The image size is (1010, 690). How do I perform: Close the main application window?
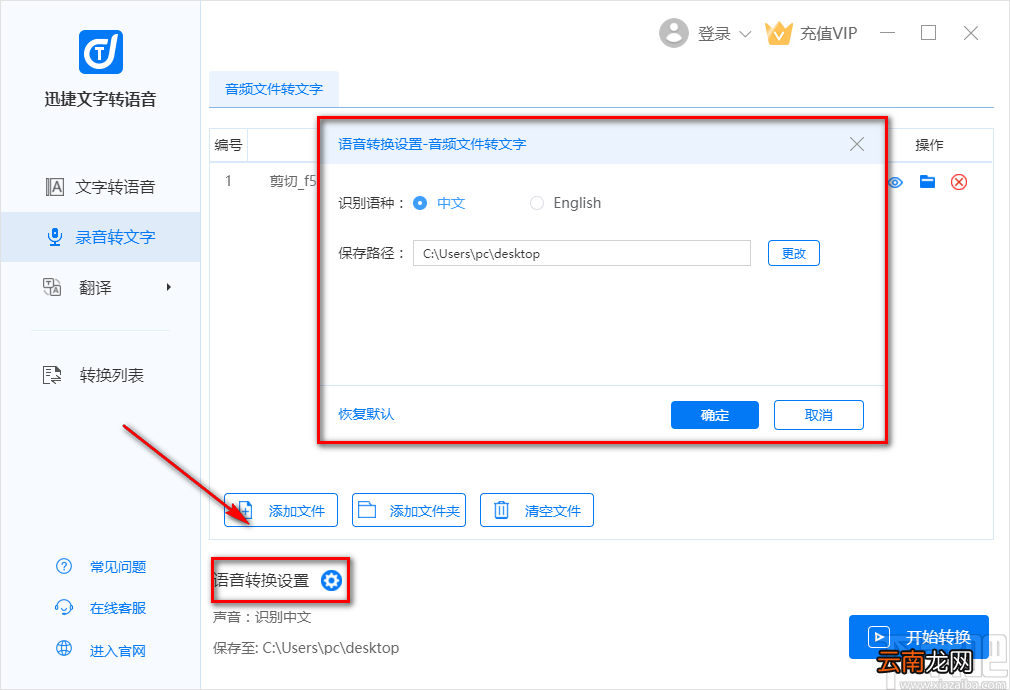971,33
